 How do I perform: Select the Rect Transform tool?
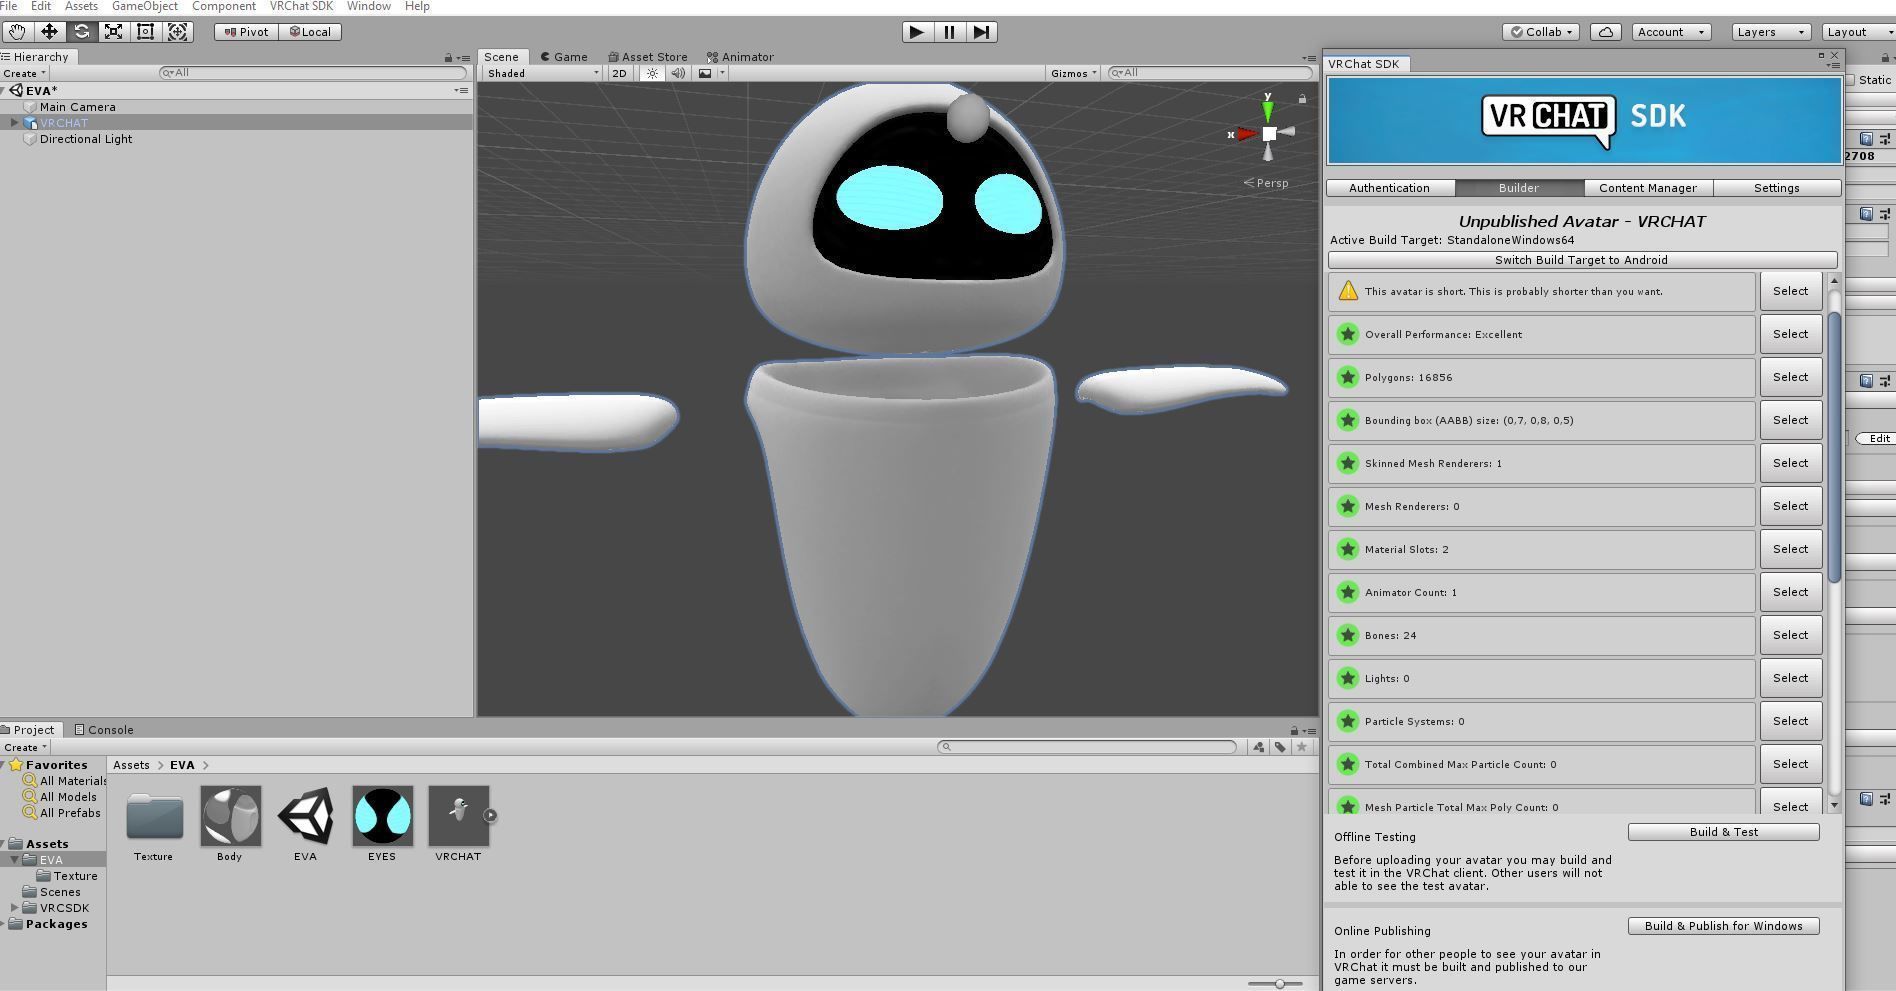[146, 32]
